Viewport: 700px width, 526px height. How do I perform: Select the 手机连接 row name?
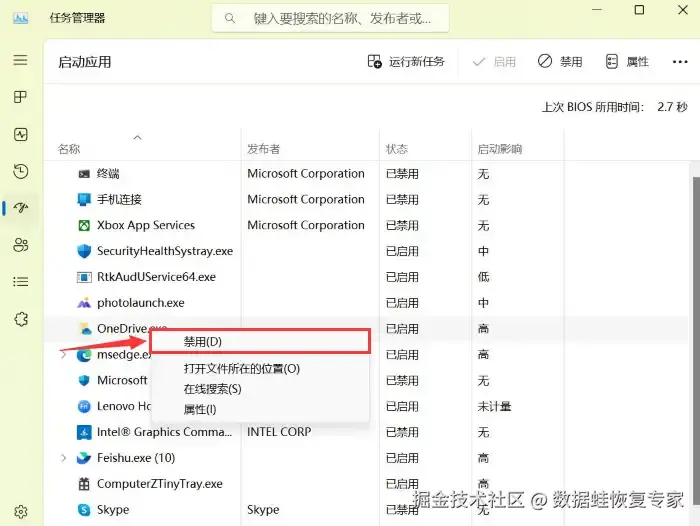[x=119, y=200]
